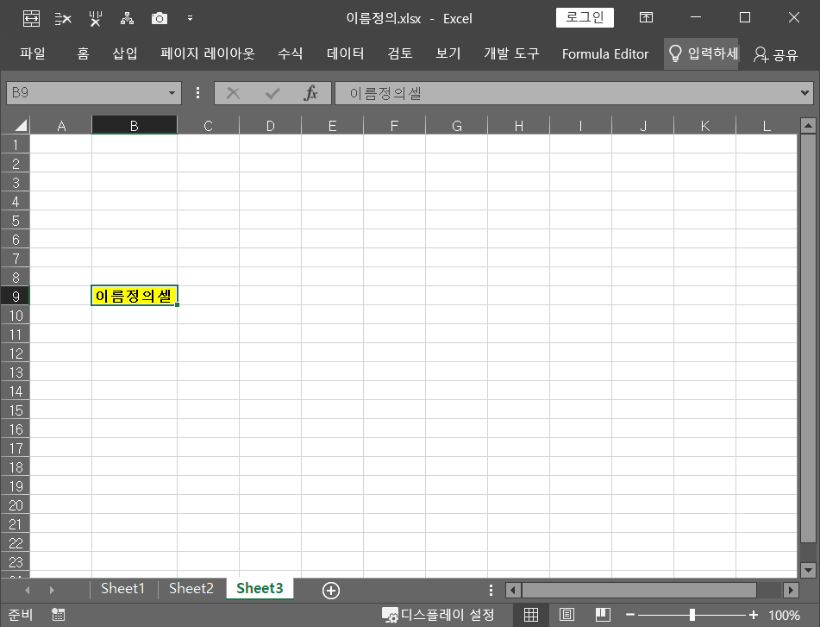The height and width of the screenshot is (627, 820).
Task: Click the camera tool icon
Action: (x=159, y=19)
